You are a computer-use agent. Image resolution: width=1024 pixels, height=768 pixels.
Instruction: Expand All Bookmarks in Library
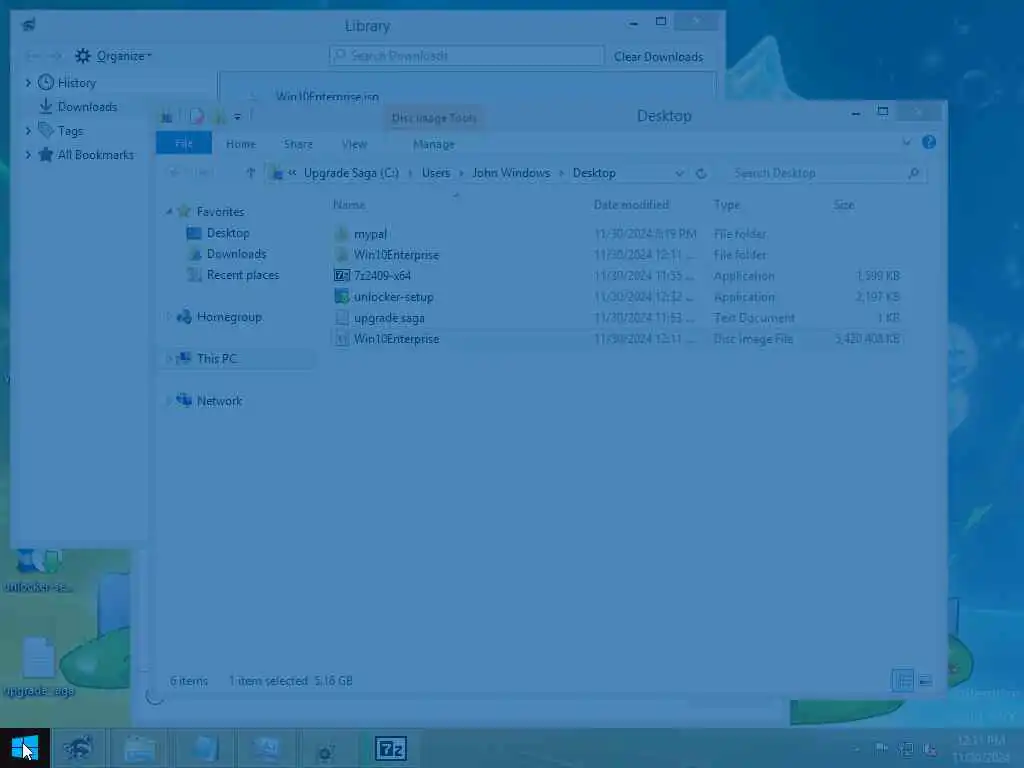point(28,155)
